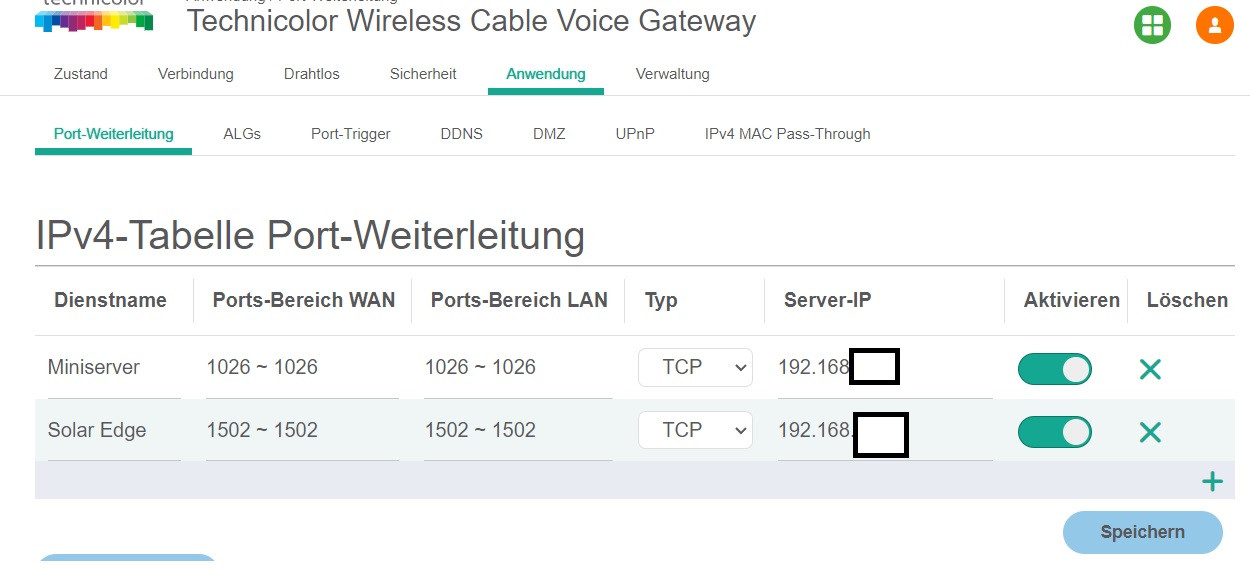Edit the Miniserver service name field
The width and height of the screenshot is (1250, 568).
113,368
